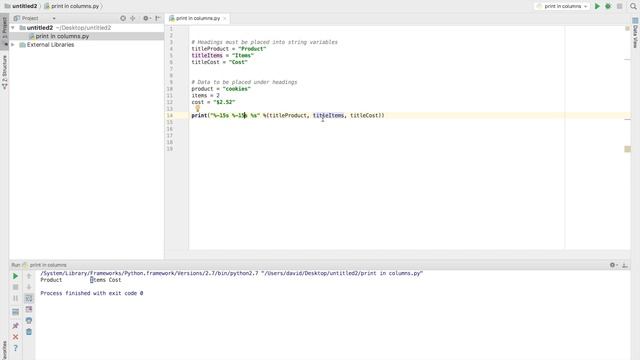Click 'titleCost' argument in print statement

click(x=364, y=116)
